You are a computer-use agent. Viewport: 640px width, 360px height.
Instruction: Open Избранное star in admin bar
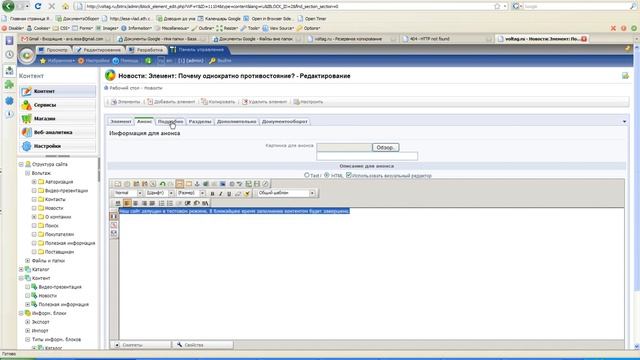point(57,60)
